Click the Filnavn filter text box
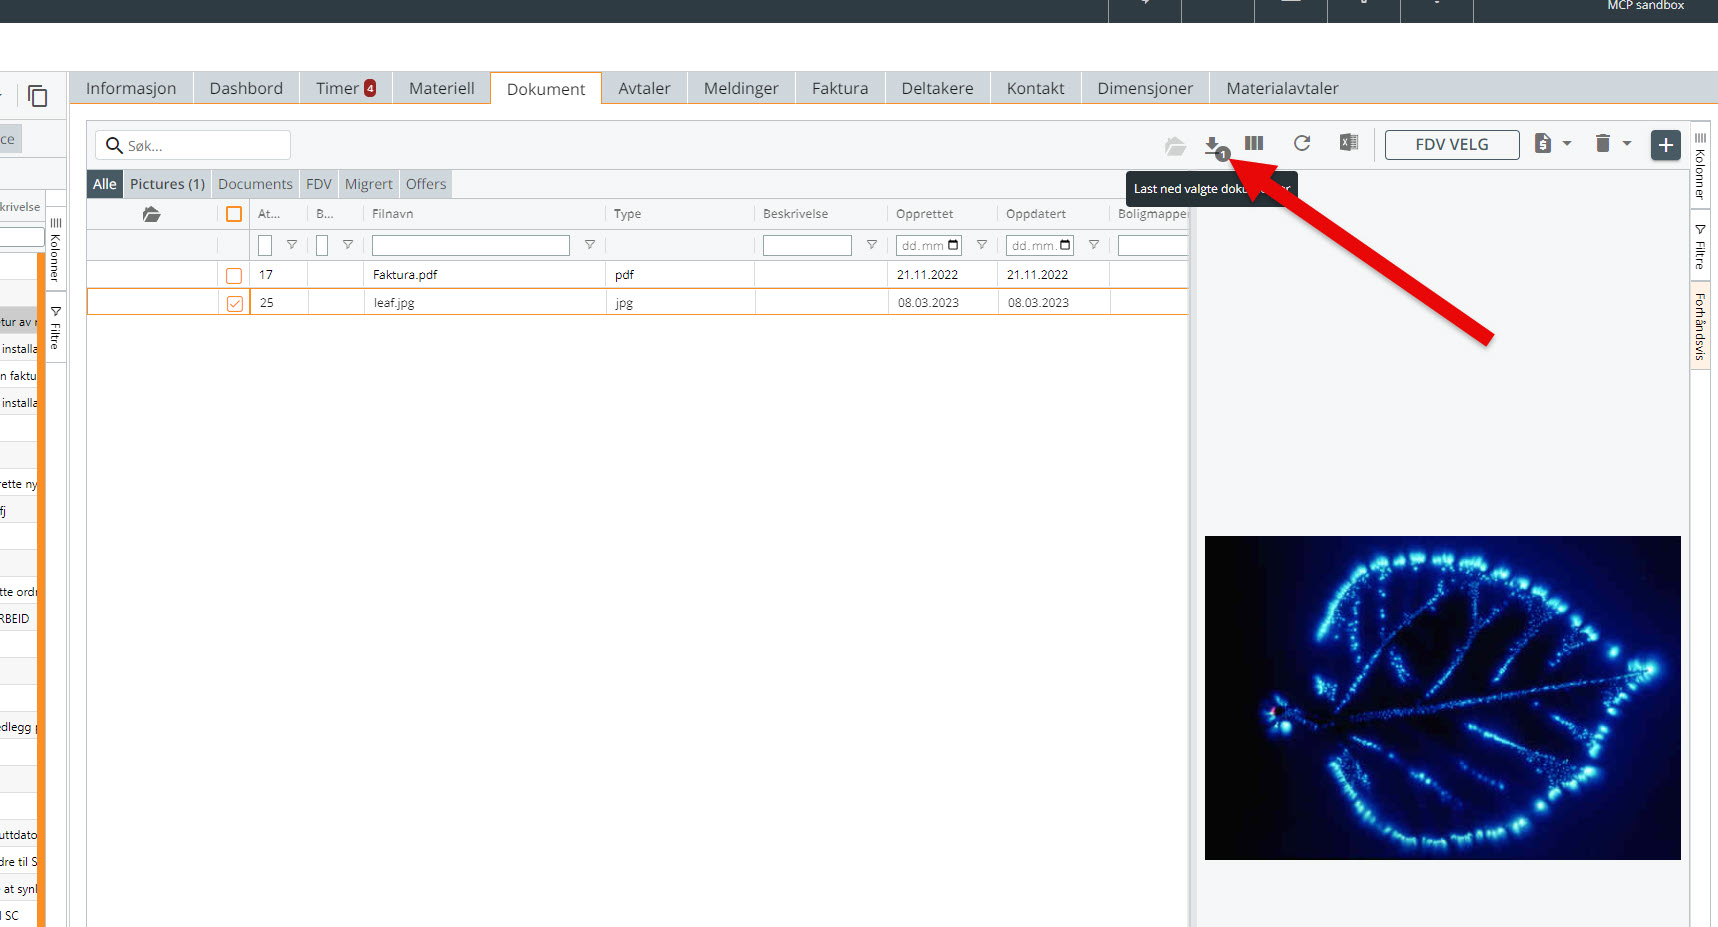Viewport: 1718px width, 927px height. click(x=471, y=245)
